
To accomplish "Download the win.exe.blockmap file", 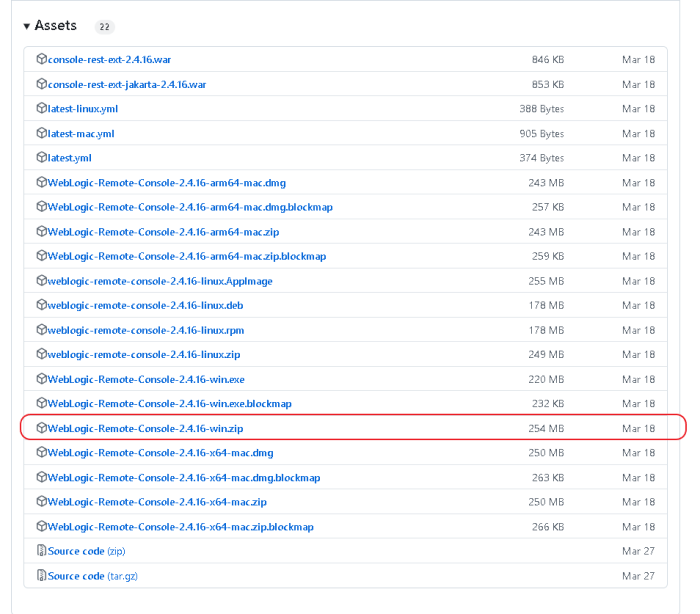I will tap(170, 404).
